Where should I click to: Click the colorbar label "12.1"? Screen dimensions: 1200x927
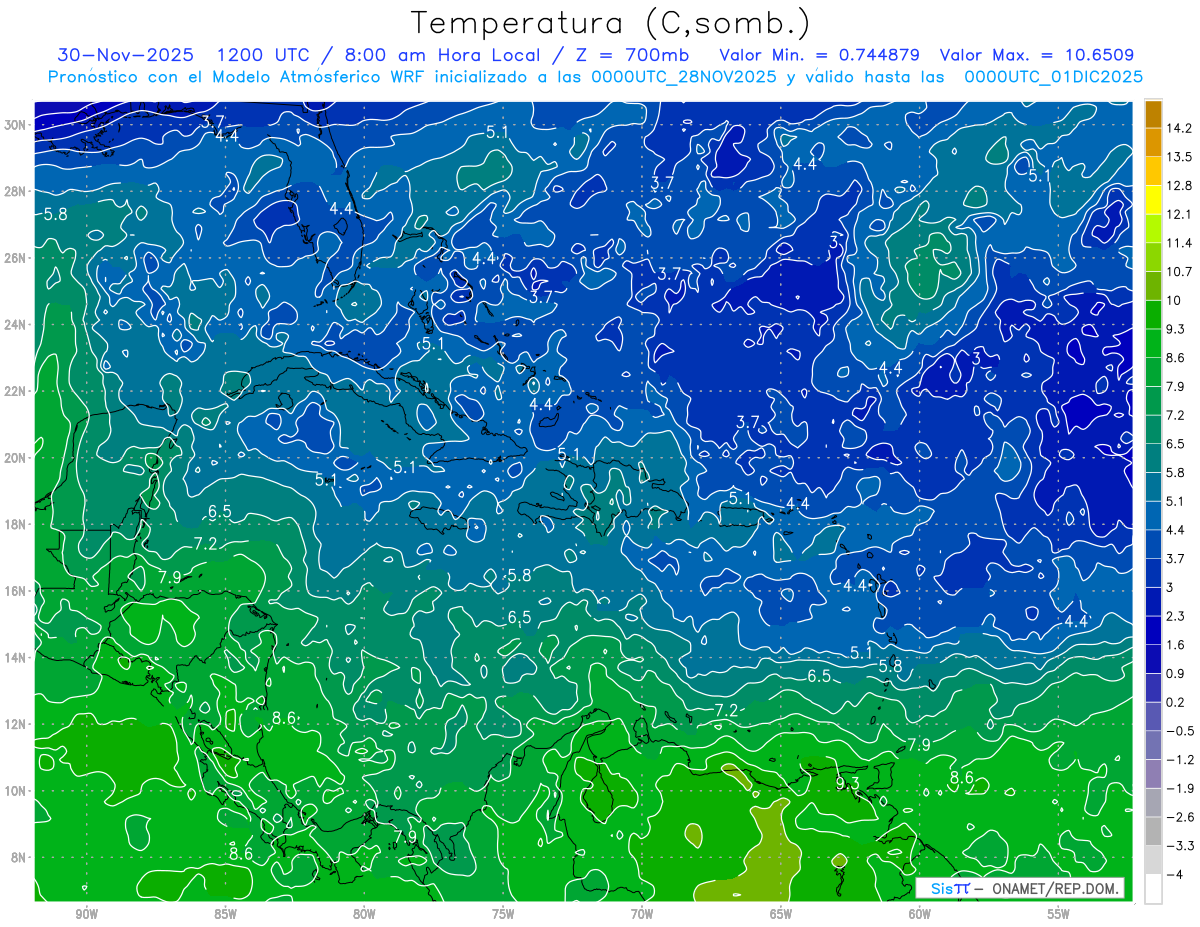click(1178, 215)
